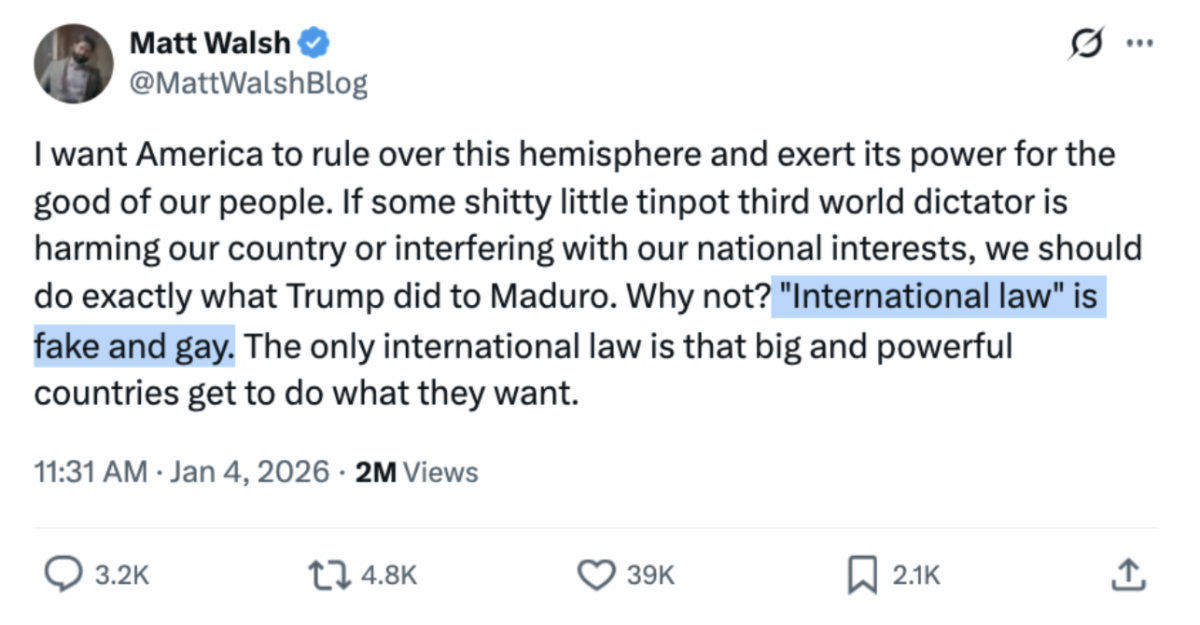Open the Matt Walsh display name link

tap(210, 43)
